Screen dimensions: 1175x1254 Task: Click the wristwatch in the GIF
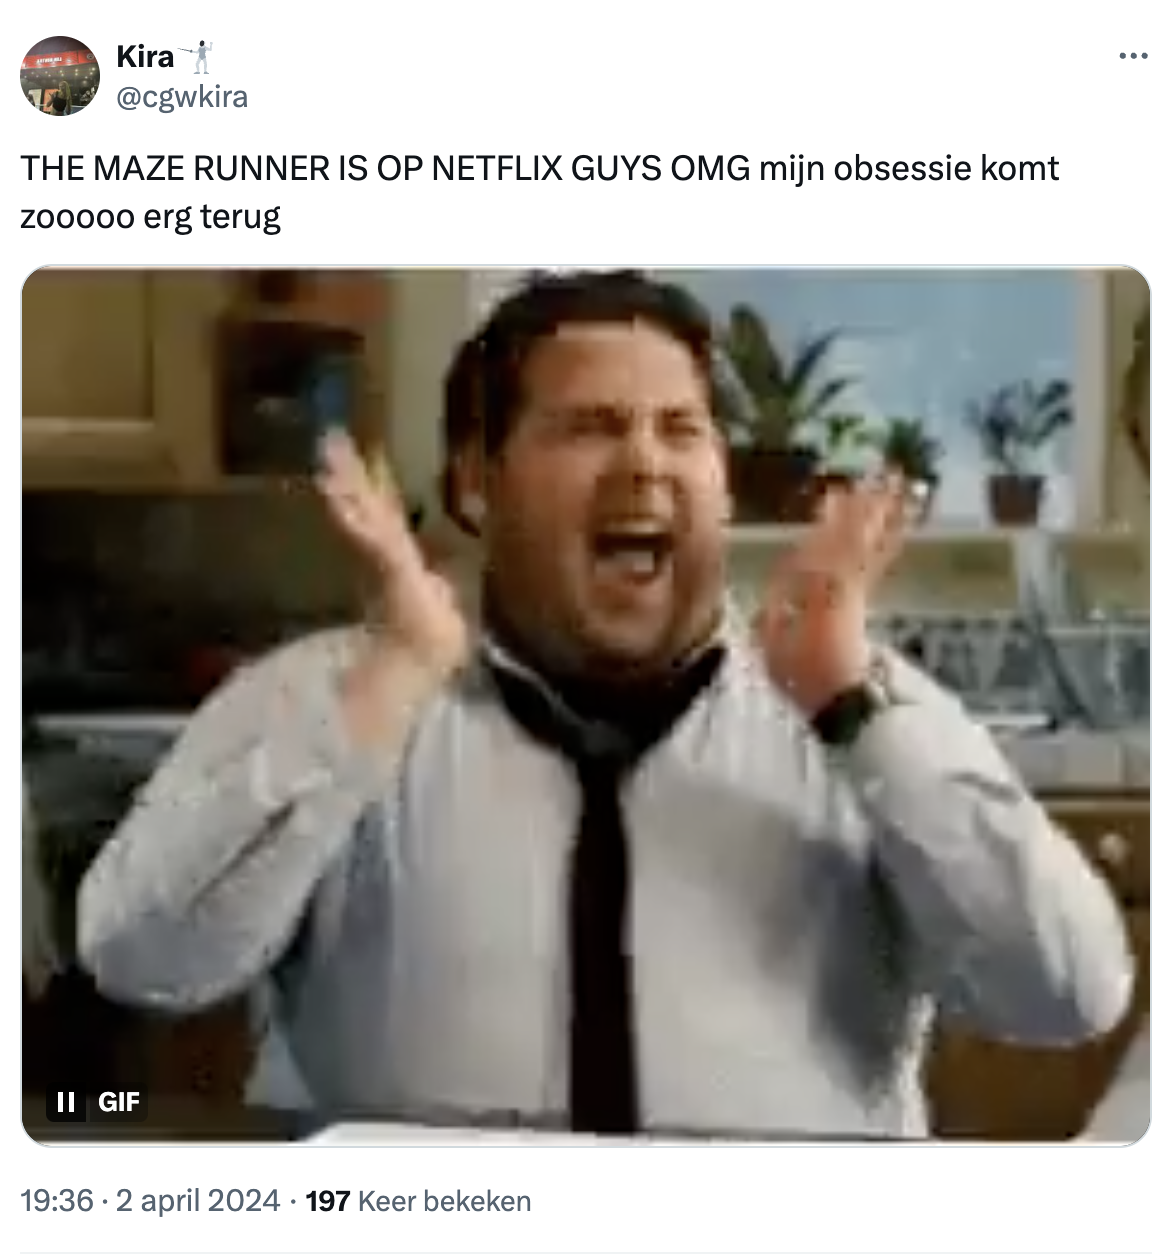850,703
